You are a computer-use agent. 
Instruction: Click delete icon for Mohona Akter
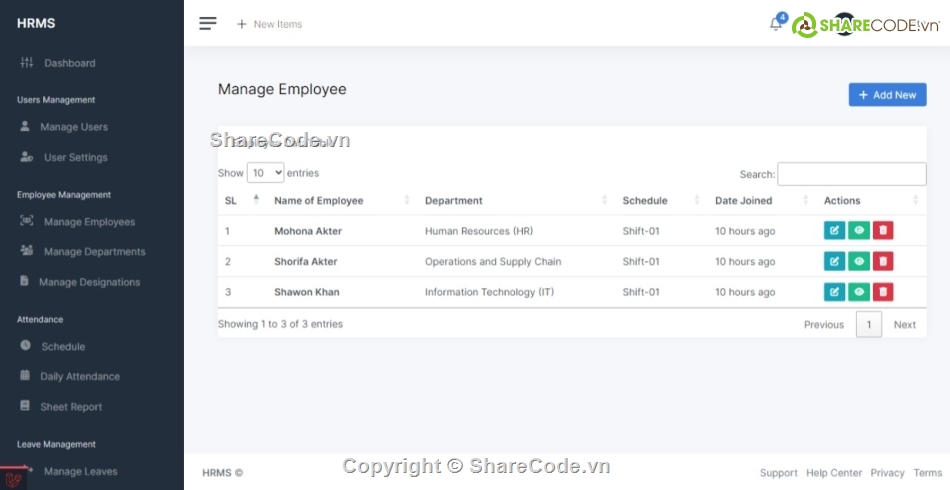click(x=883, y=231)
